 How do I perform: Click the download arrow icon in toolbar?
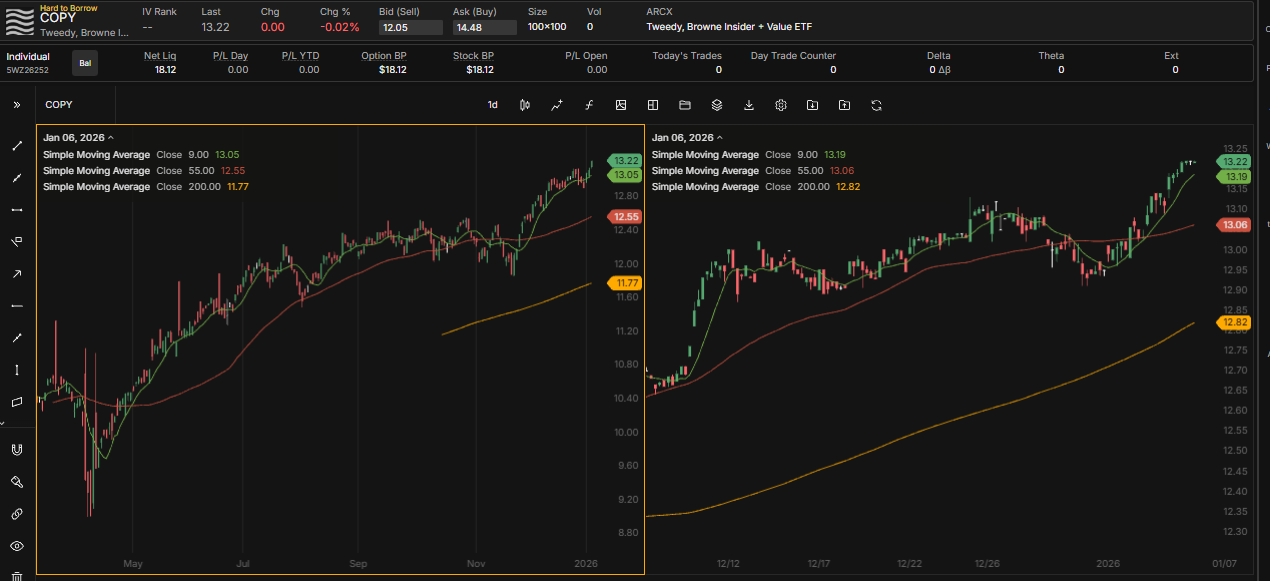(749, 105)
